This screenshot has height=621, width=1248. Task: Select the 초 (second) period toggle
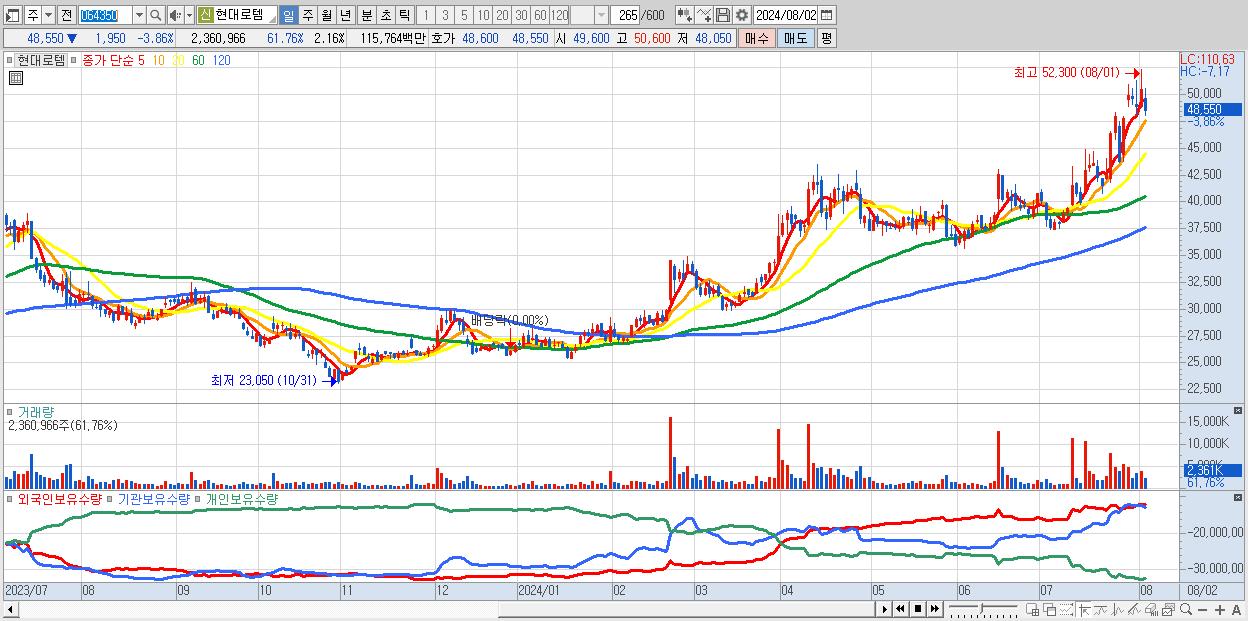[x=385, y=15]
